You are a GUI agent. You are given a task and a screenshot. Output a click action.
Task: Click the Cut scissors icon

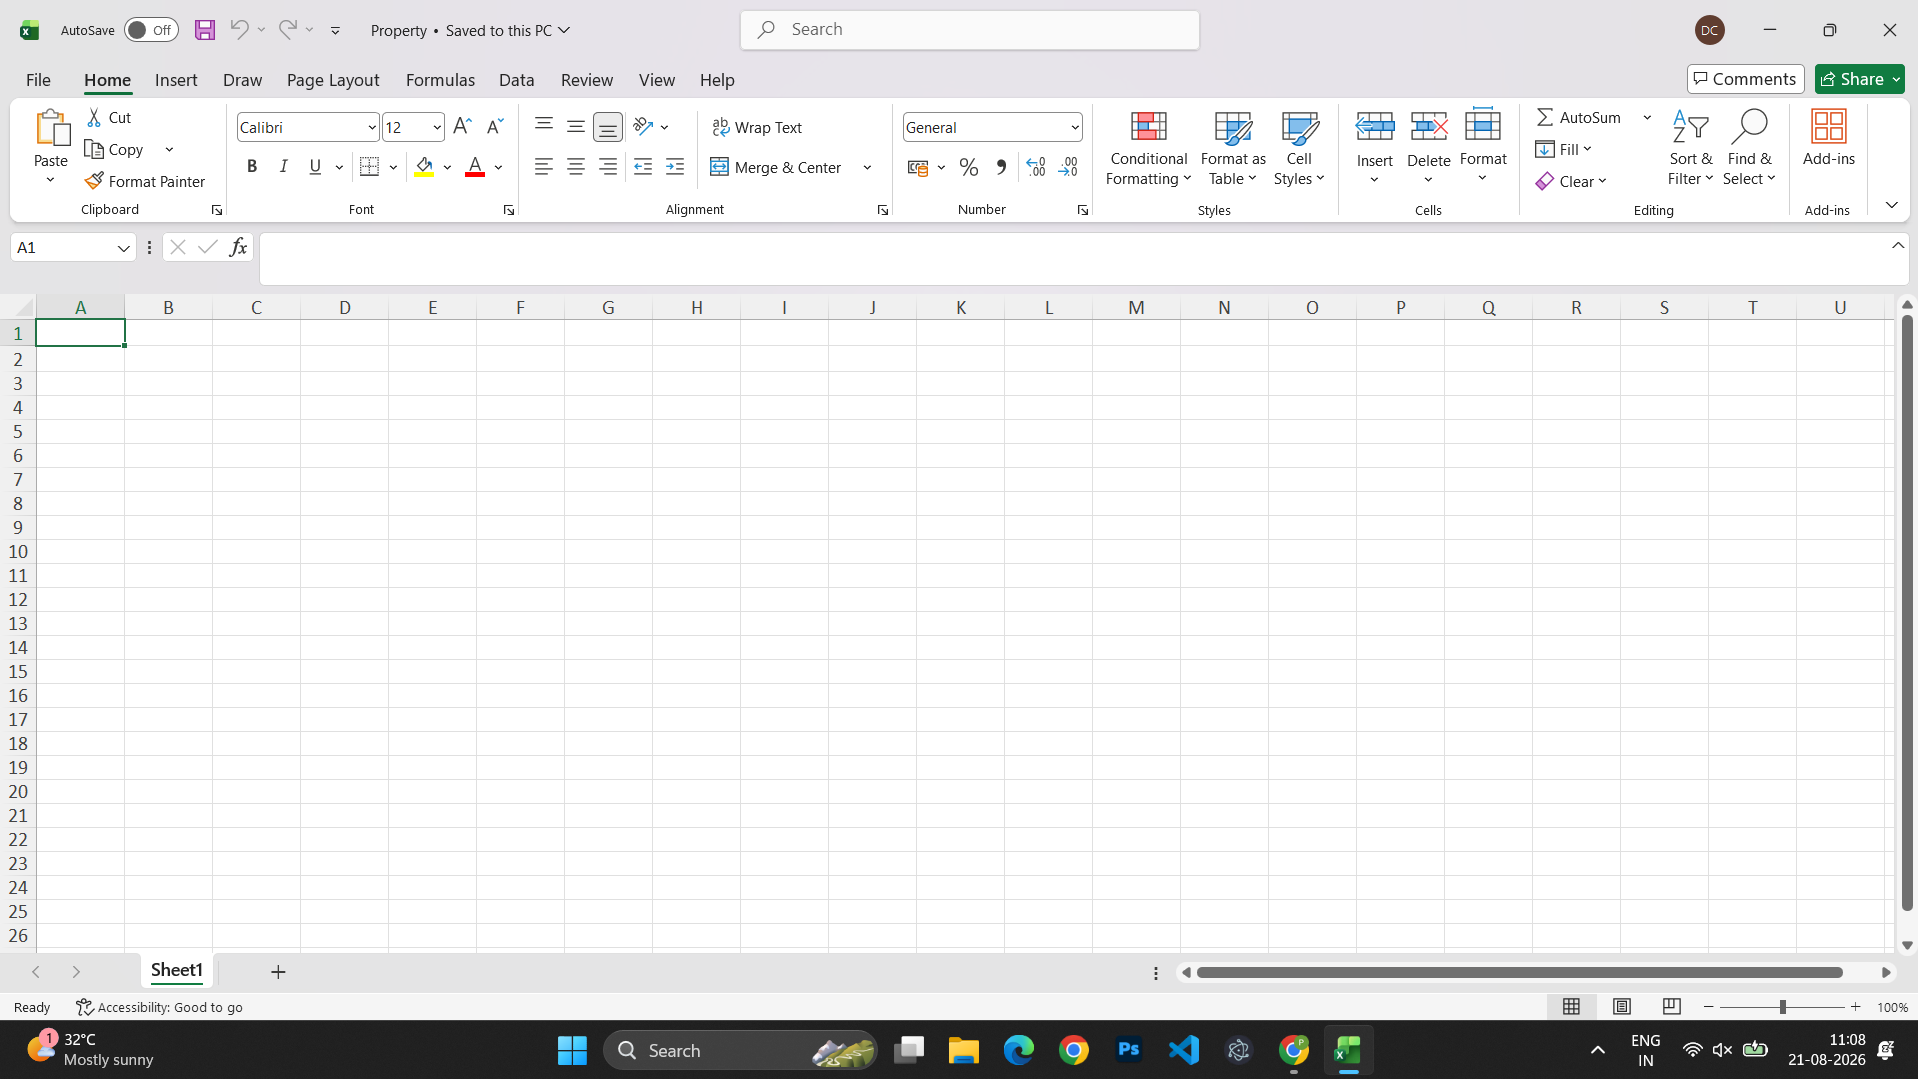pyautogui.click(x=94, y=117)
